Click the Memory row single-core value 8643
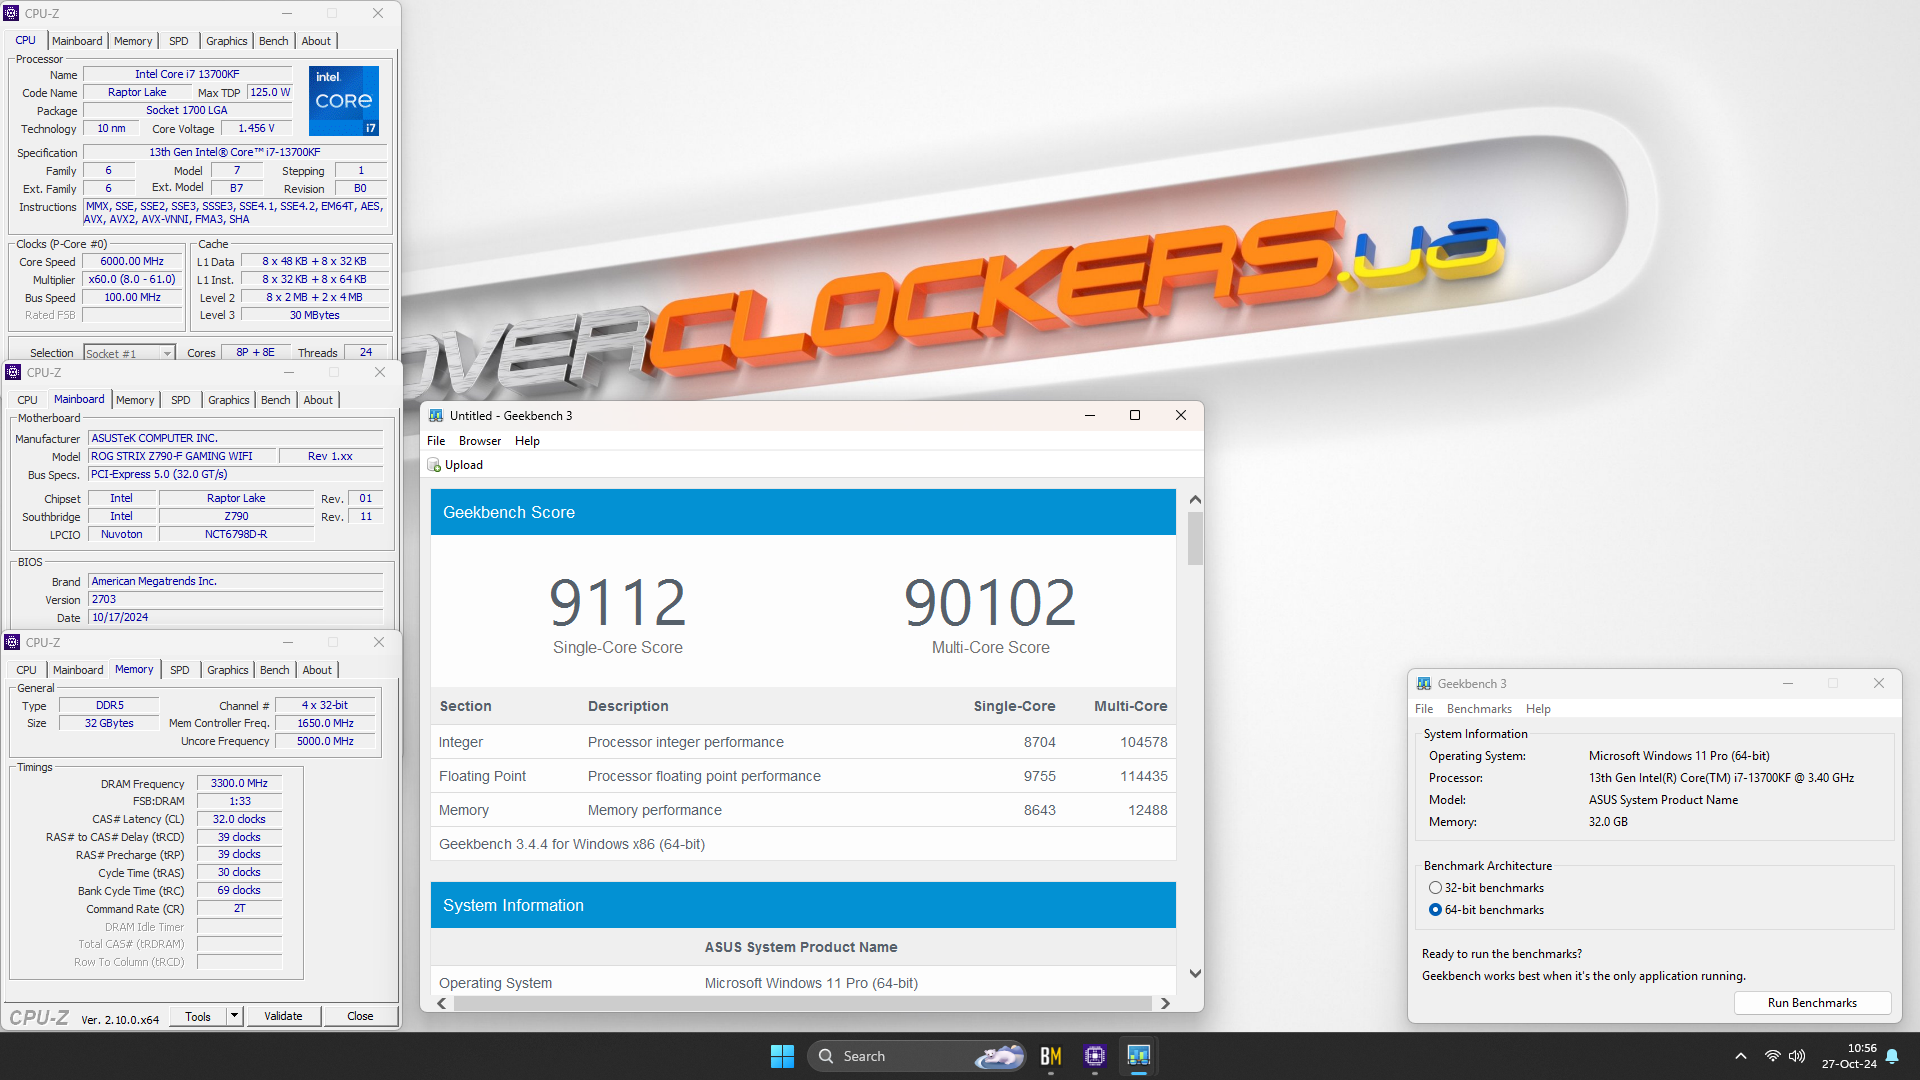The height and width of the screenshot is (1080, 1920). pos(1039,810)
